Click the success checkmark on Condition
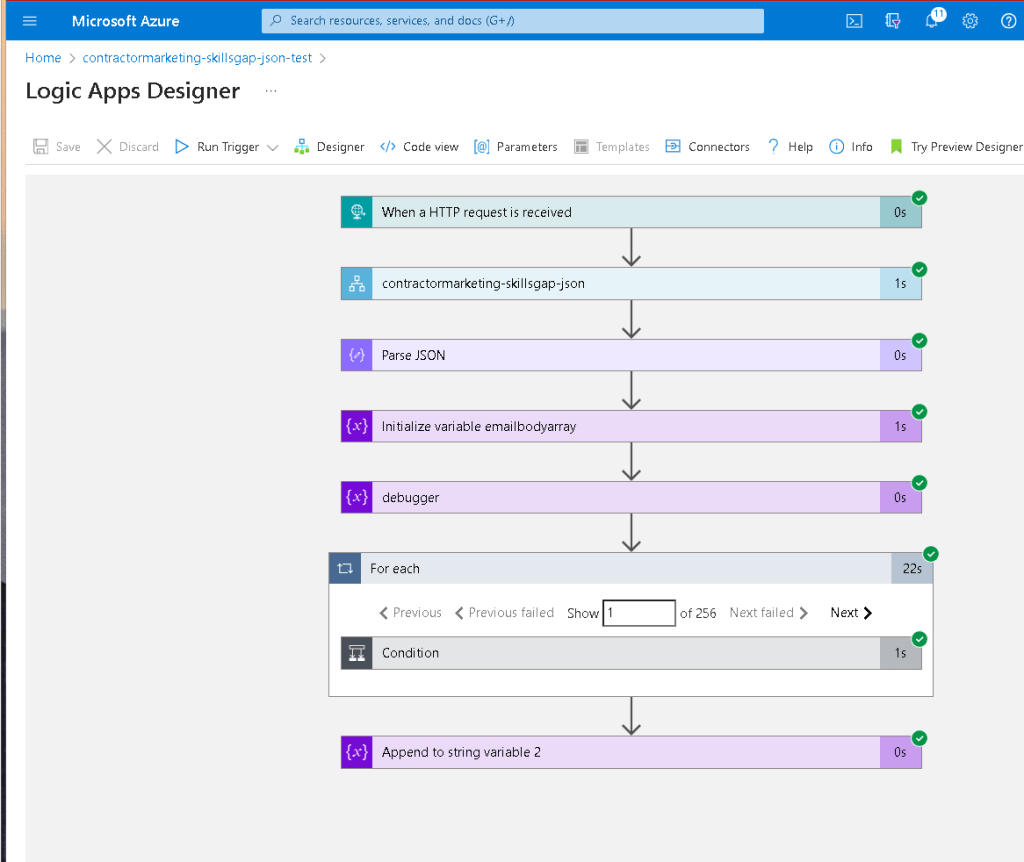The width and height of the screenshot is (1024, 862). tap(920, 639)
